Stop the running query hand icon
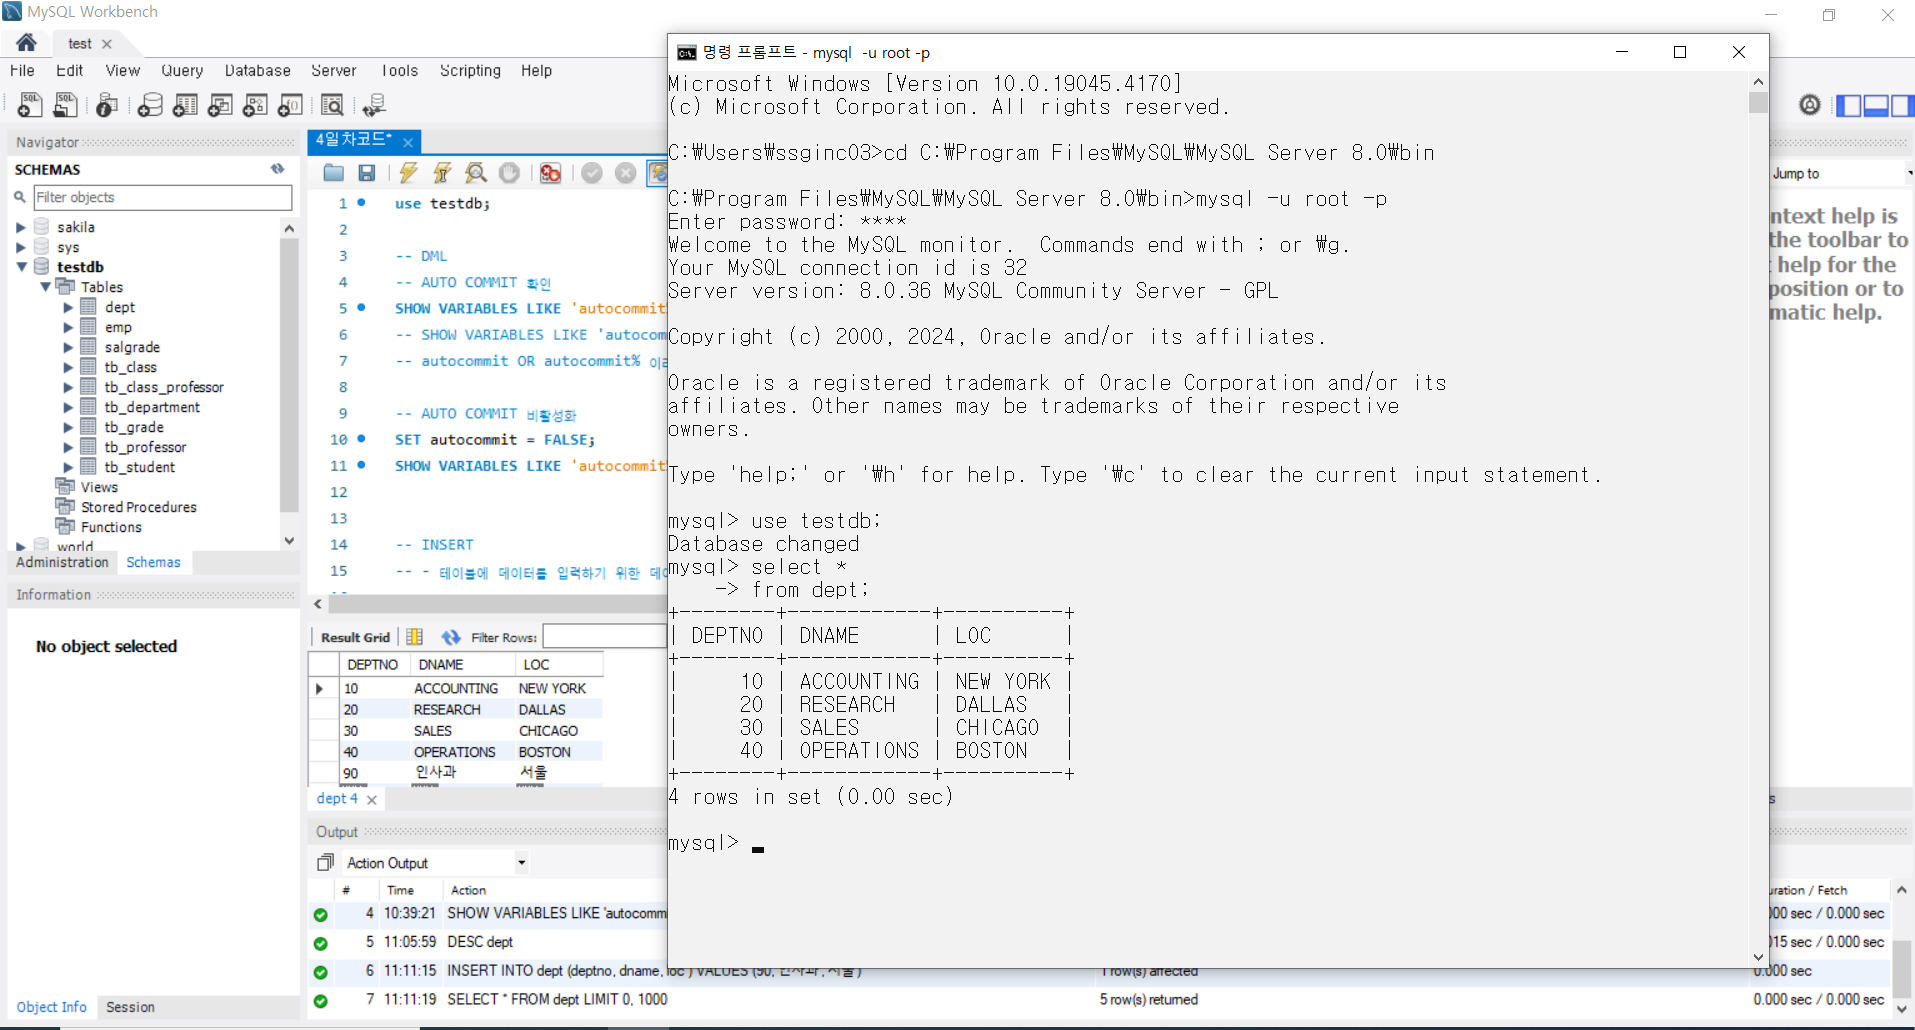The image size is (1915, 1030). click(x=510, y=173)
